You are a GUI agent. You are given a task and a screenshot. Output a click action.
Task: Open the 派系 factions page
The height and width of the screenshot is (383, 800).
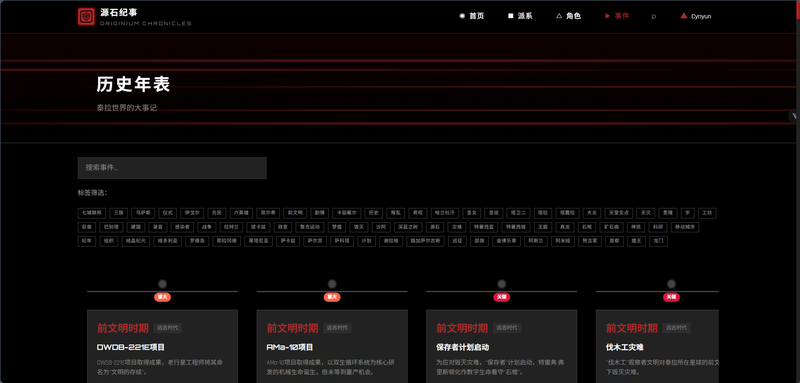[x=520, y=16]
